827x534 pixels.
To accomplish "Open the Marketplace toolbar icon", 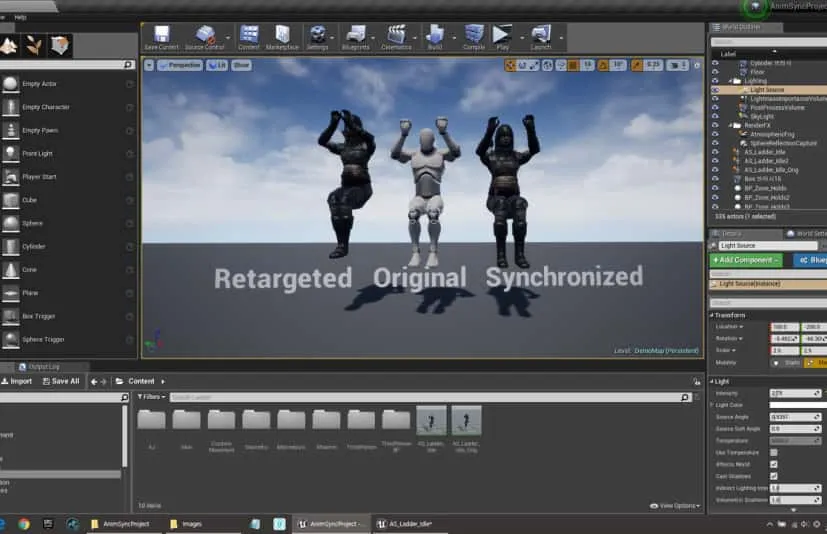I will (x=282, y=37).
